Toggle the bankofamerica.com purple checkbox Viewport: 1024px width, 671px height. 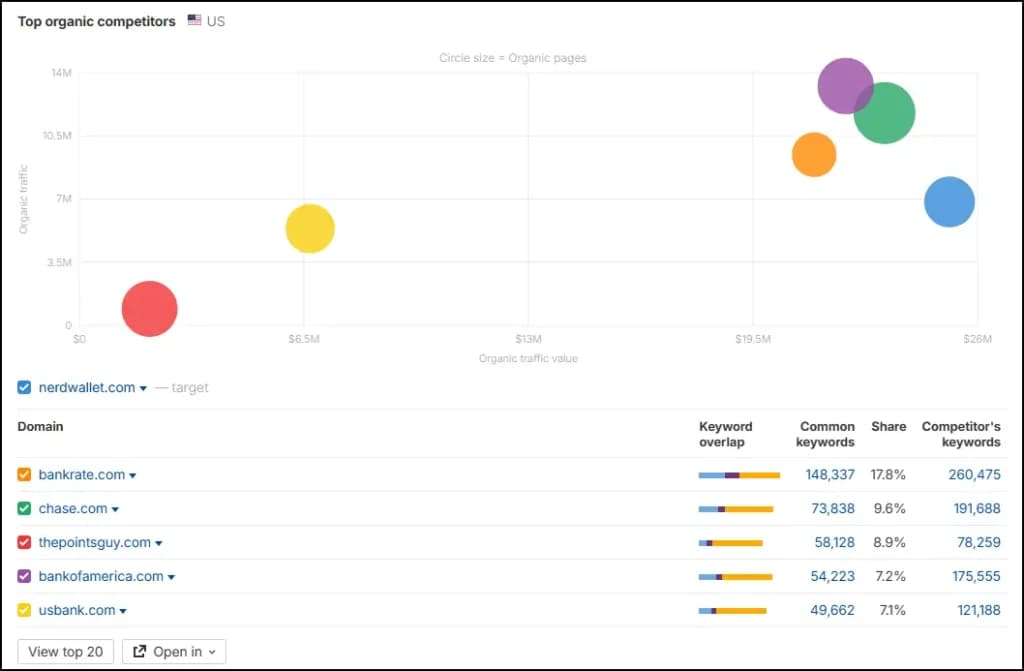click(x=24, y=576)
